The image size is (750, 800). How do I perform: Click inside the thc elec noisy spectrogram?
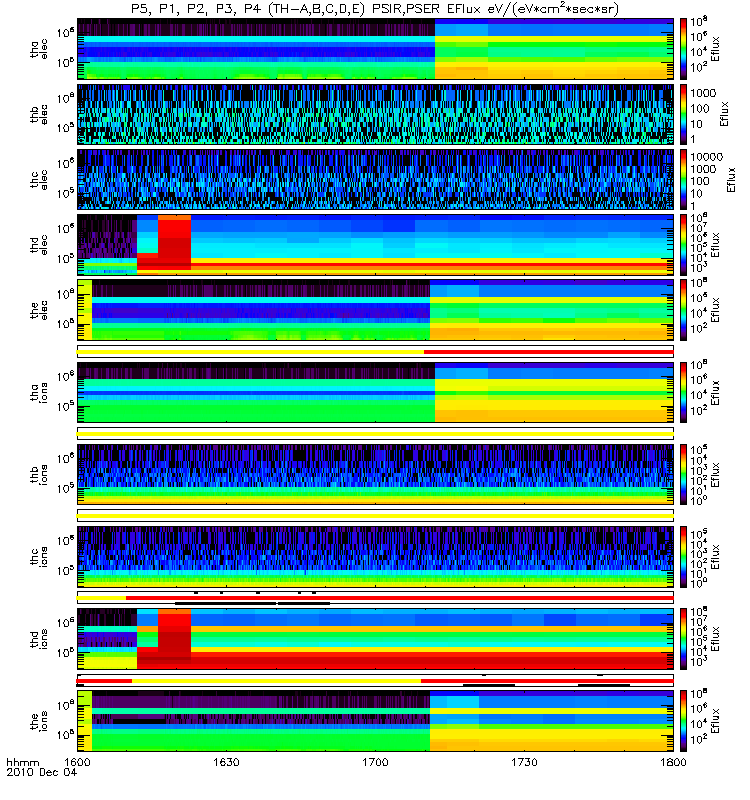tap(375, 180)
